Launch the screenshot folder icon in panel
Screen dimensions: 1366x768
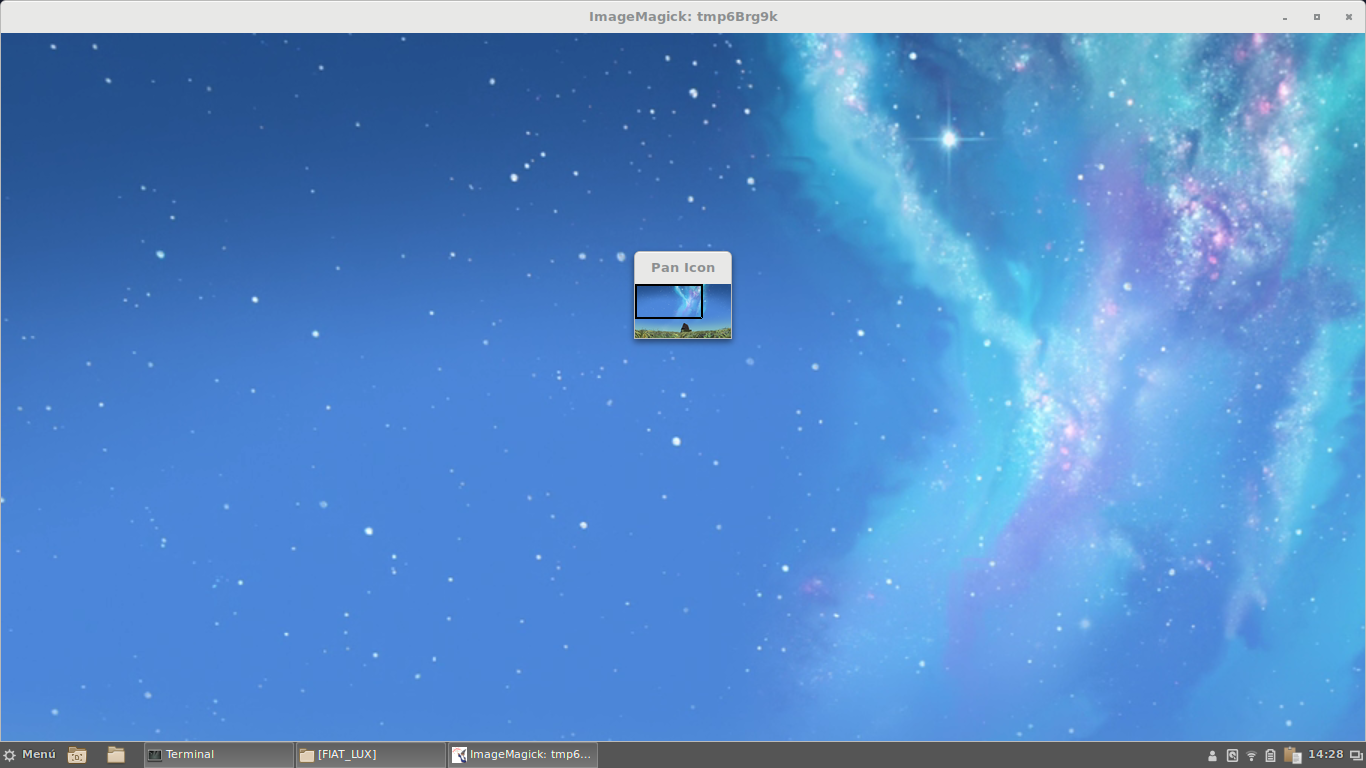click(77, 755)
